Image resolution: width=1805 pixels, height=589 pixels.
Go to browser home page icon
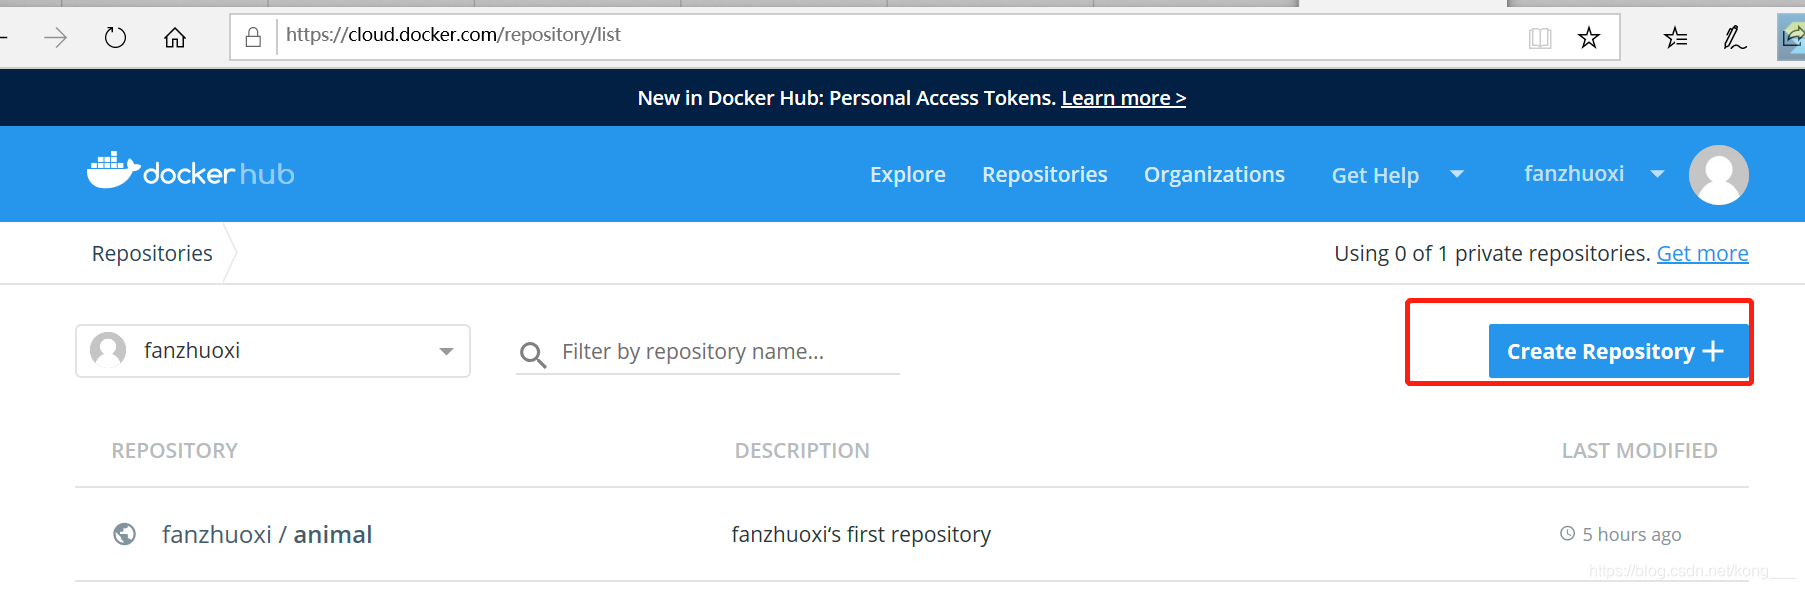point(175,38)
